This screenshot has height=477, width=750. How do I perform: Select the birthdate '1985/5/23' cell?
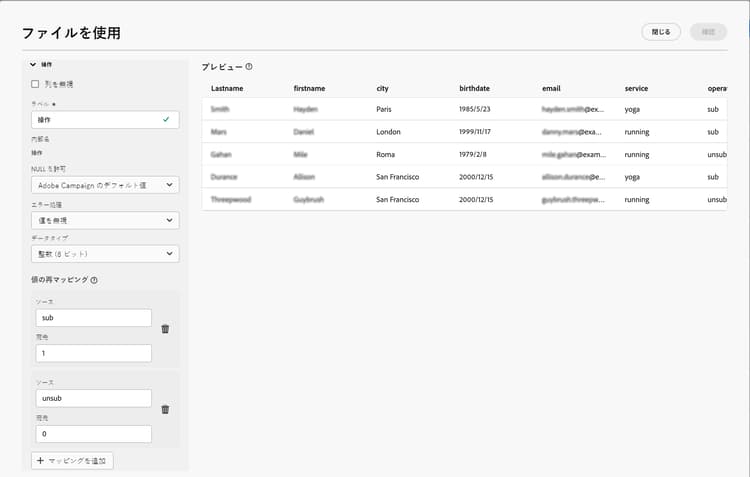(474, 109)
